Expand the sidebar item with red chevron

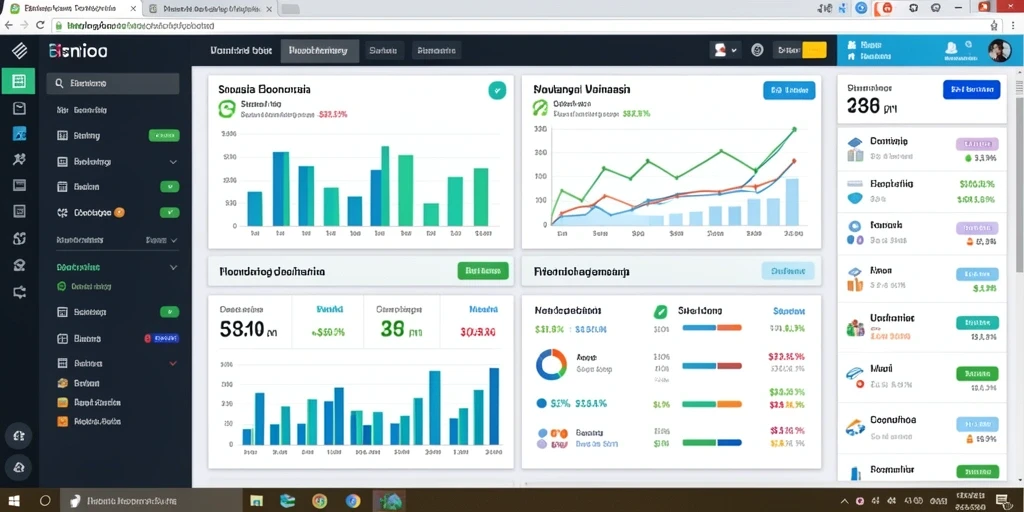click(x=173, y=363)
